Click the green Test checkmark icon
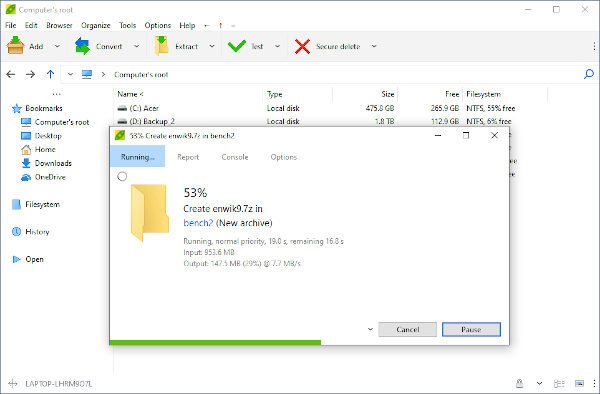 point(237,46)
